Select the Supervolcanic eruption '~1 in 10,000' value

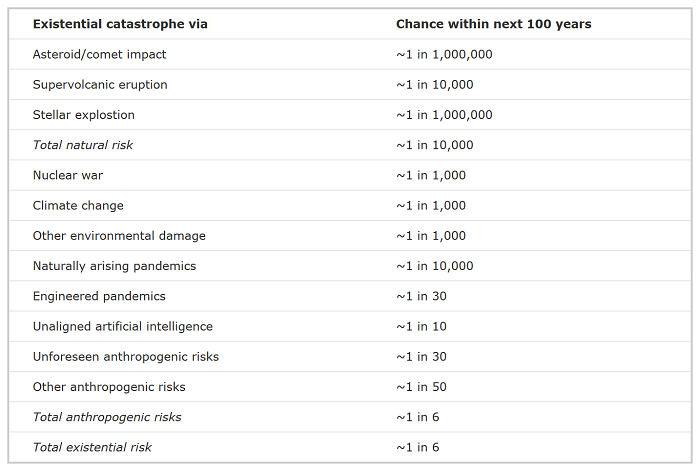[435, 85]
